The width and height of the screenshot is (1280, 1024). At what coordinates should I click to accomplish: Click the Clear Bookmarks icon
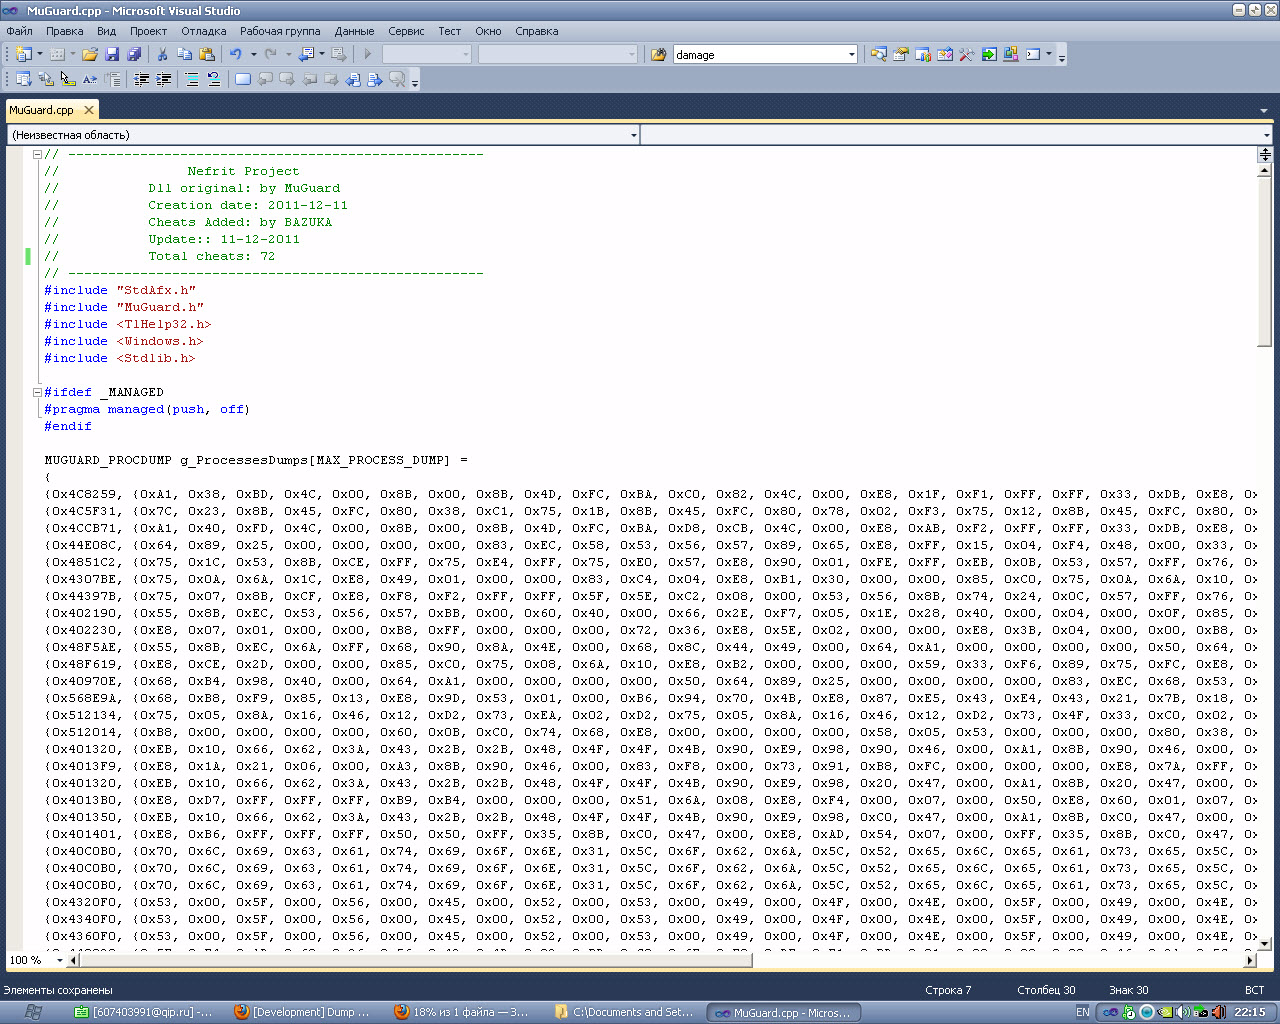pos(397,79)
